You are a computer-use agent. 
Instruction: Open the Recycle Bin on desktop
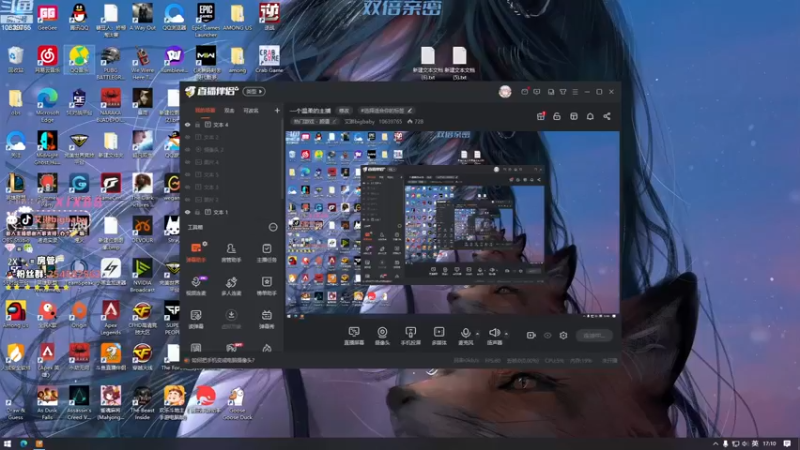[16, 60]
